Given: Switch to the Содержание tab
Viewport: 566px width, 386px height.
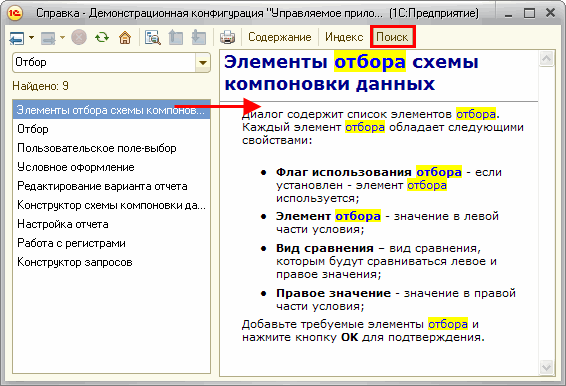Looking at the screenshot, I should pos(280,37).
